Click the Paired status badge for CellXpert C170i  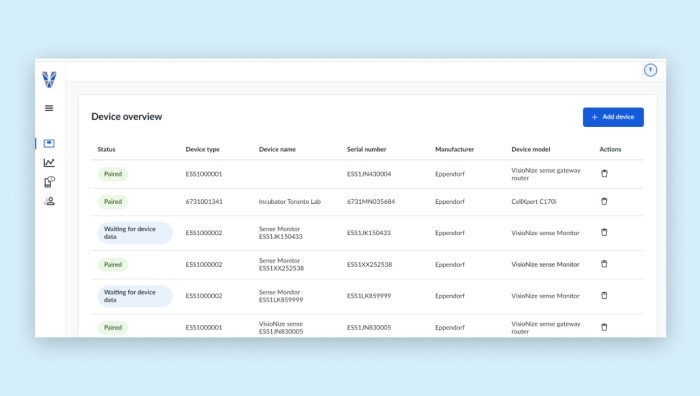[x=112, y=202]
